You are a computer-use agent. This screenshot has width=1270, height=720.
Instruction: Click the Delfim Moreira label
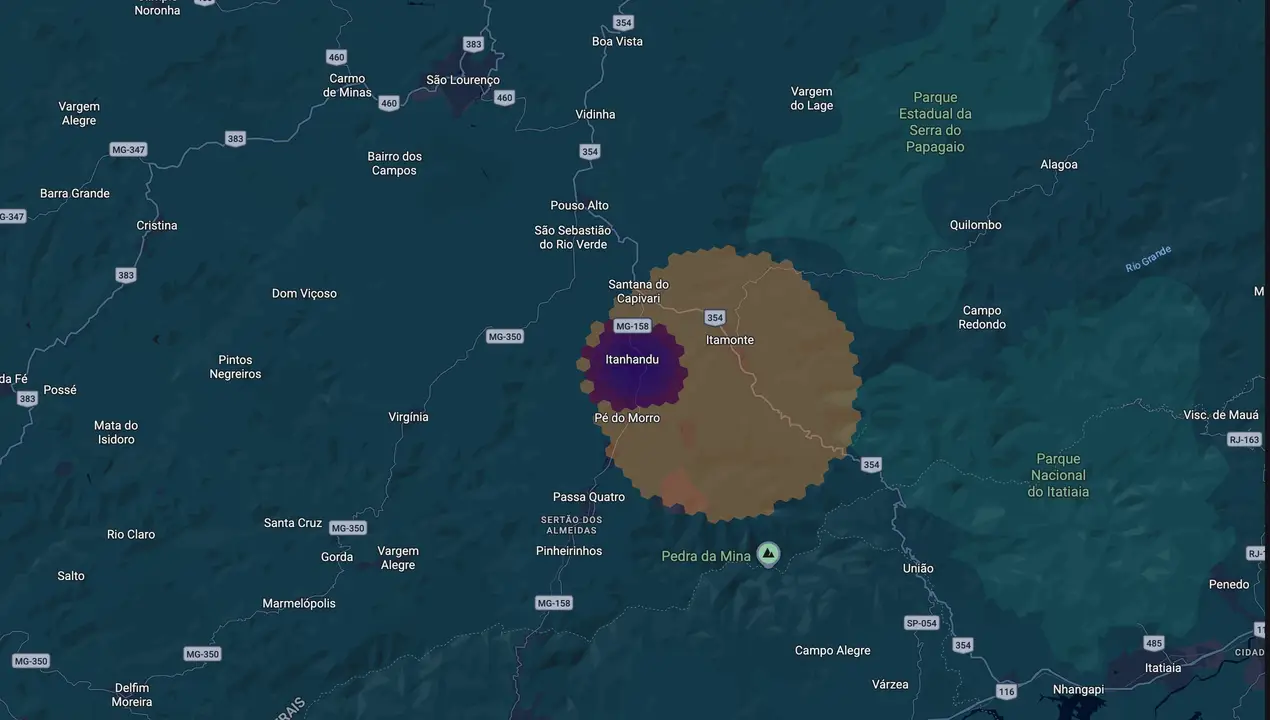(x=132, y=695)
